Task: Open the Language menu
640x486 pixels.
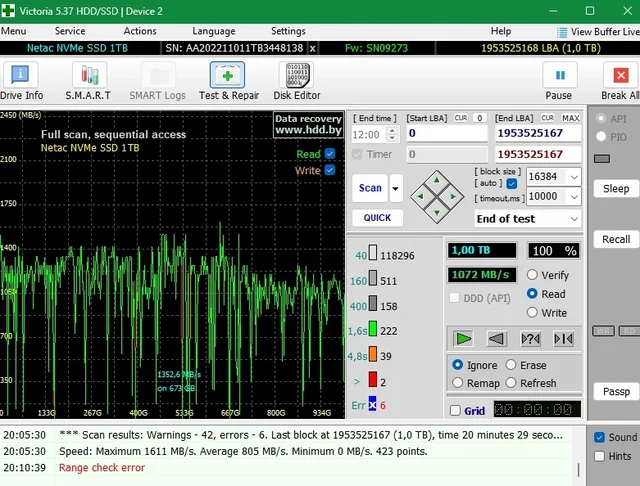Action: [214, 31]
